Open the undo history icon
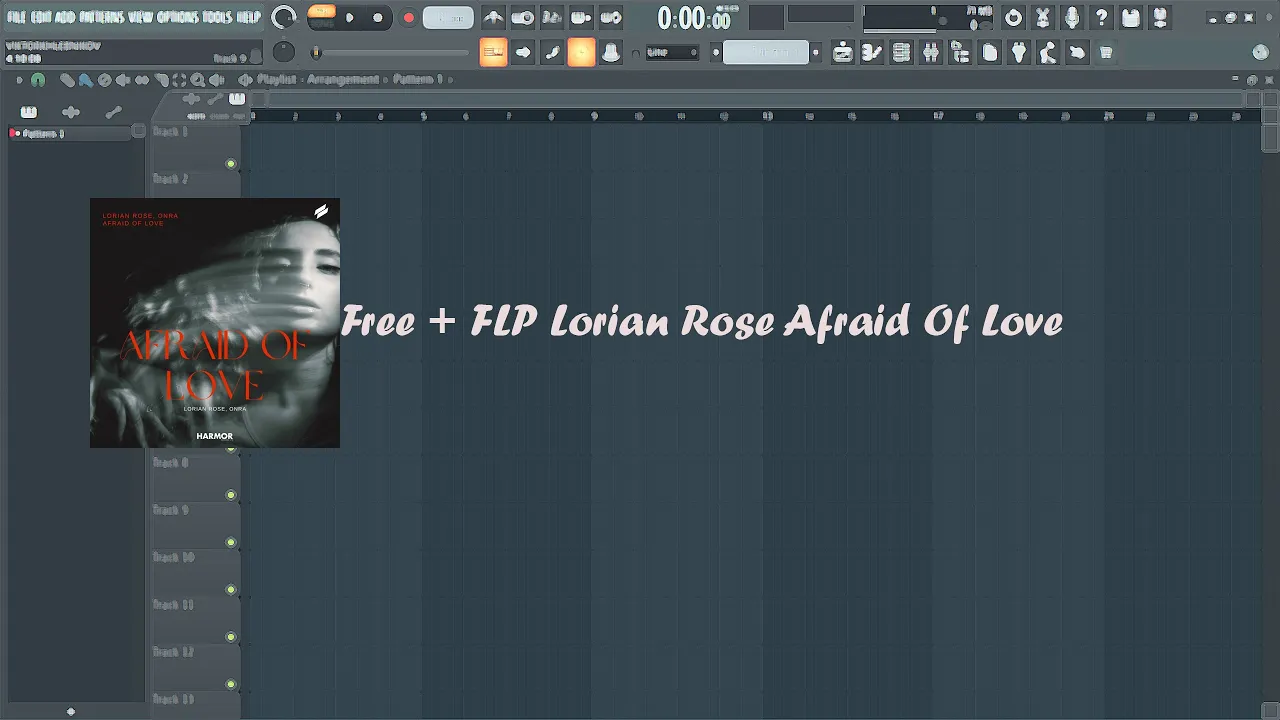This screenshot has width=1280, height=720. point(1013,17)
